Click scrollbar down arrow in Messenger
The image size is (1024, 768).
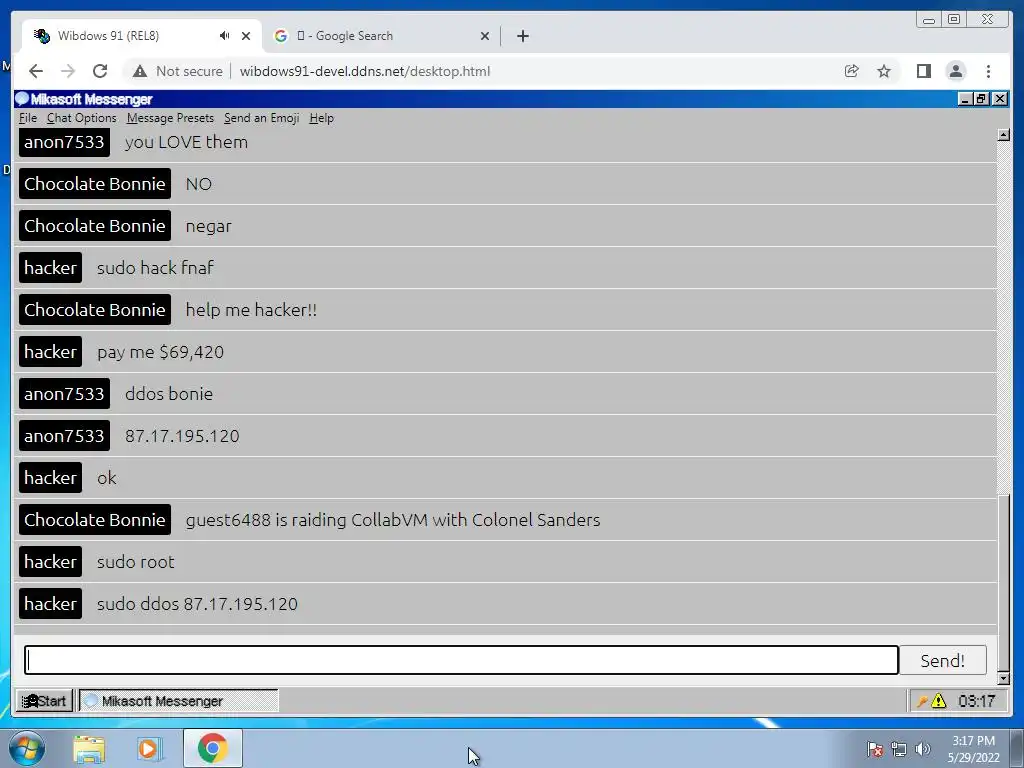(1004, 679)
